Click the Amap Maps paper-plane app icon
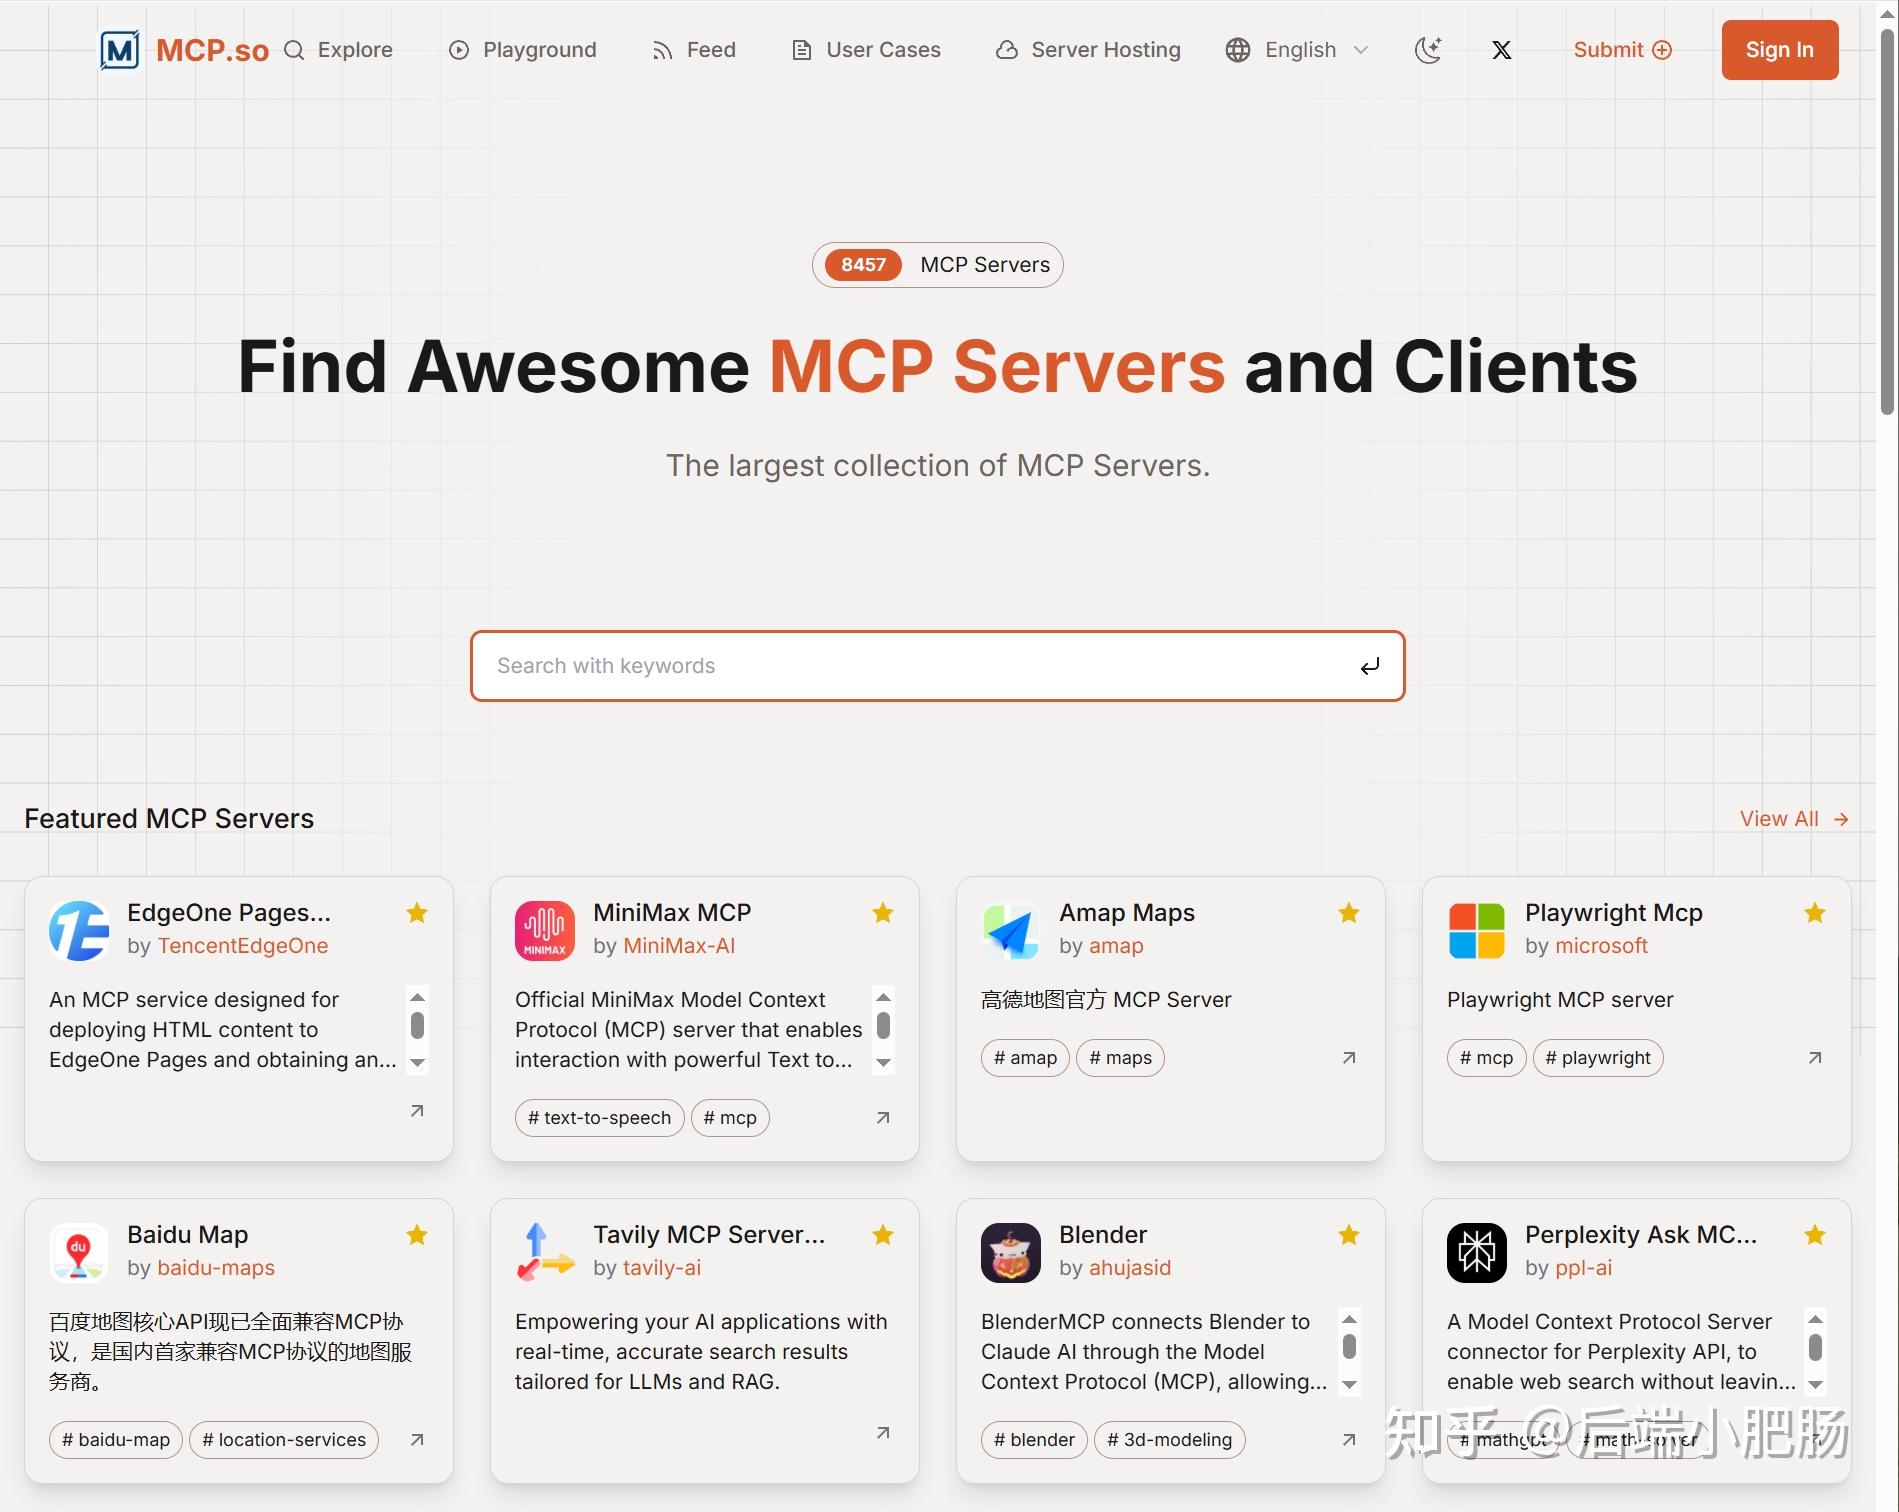Screen dimensions: 1899x1512 (x=1011, y=930)
